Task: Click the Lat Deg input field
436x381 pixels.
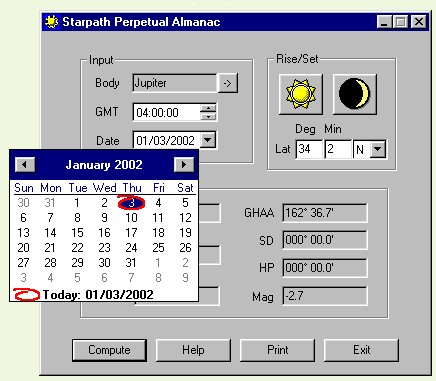Action: pos(309,149)
